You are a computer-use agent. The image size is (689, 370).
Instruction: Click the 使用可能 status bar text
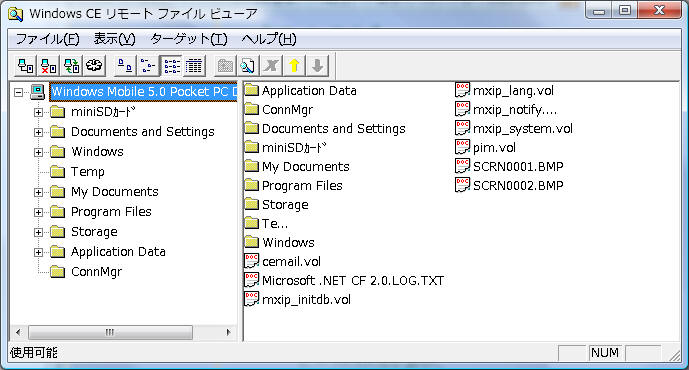tap(33, 353)
